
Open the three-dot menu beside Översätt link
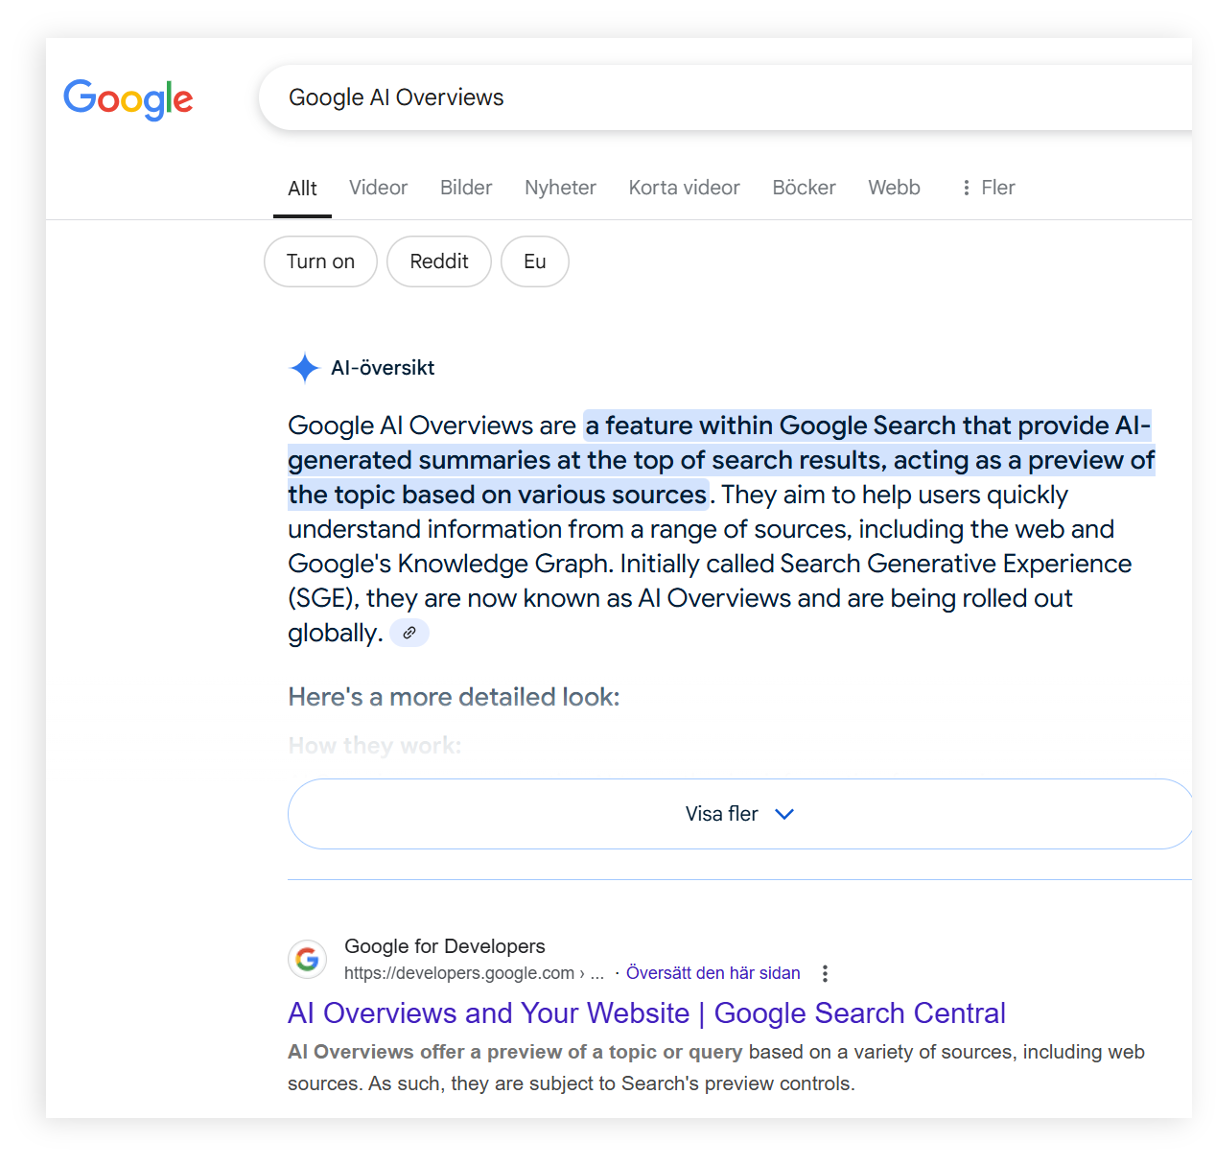[825, 973]
